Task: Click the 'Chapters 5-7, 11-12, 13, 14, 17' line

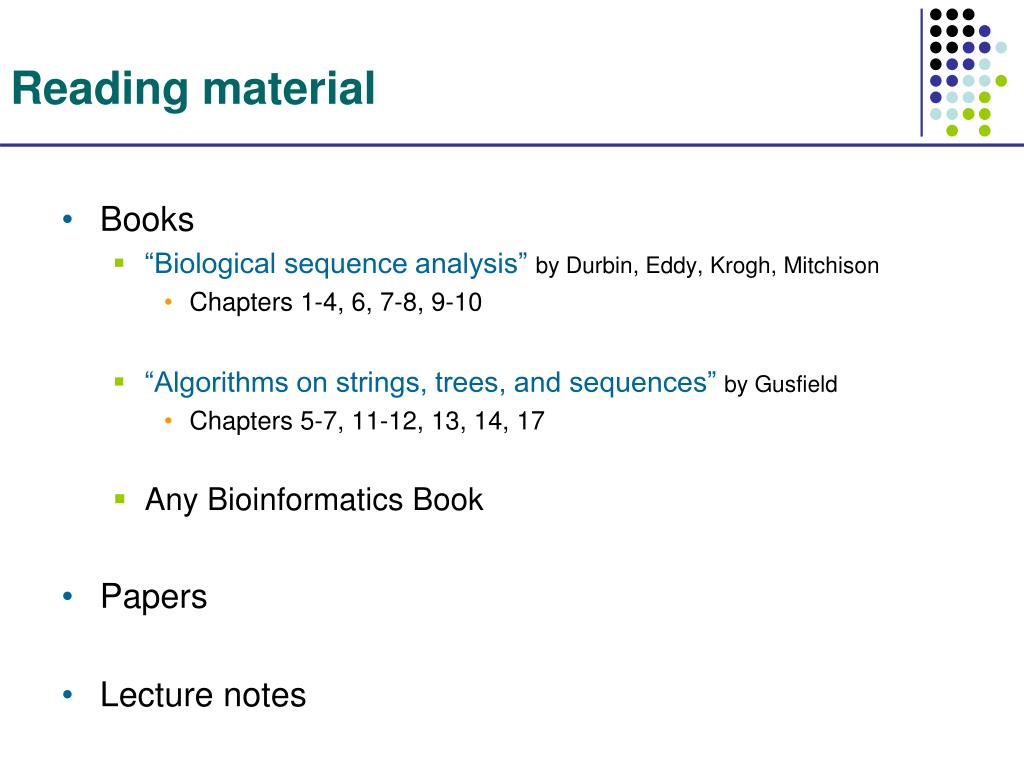Action: (x=367, y=421)
